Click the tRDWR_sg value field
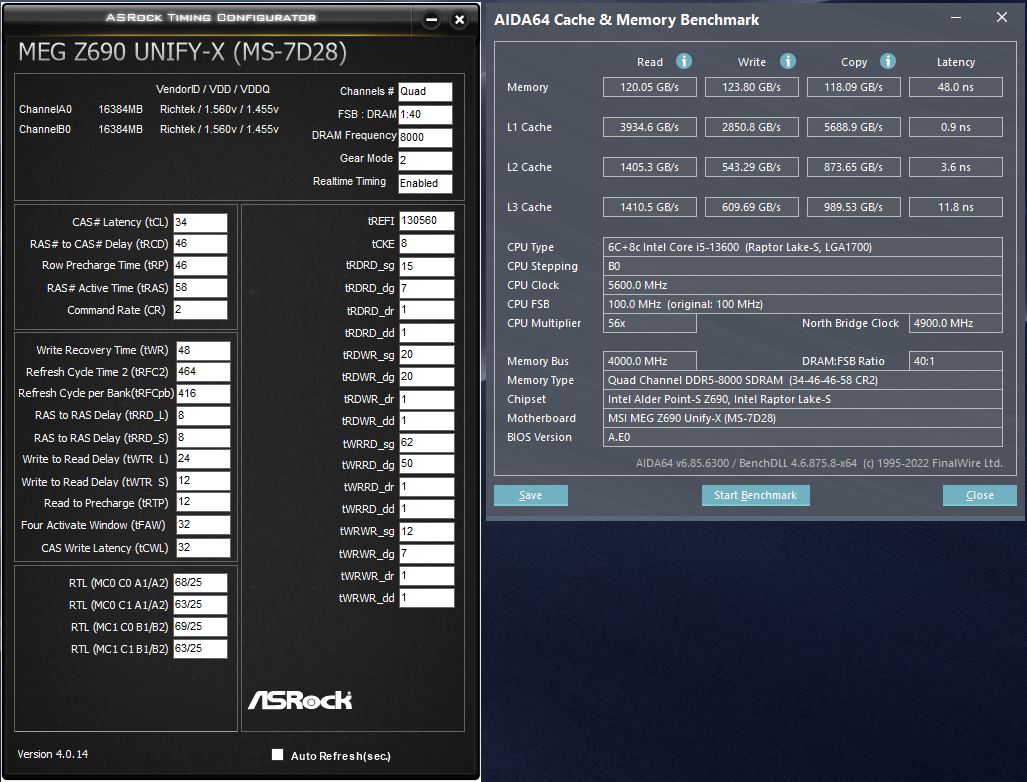Viewport: 1027px width, 782px height. point(426,354)
